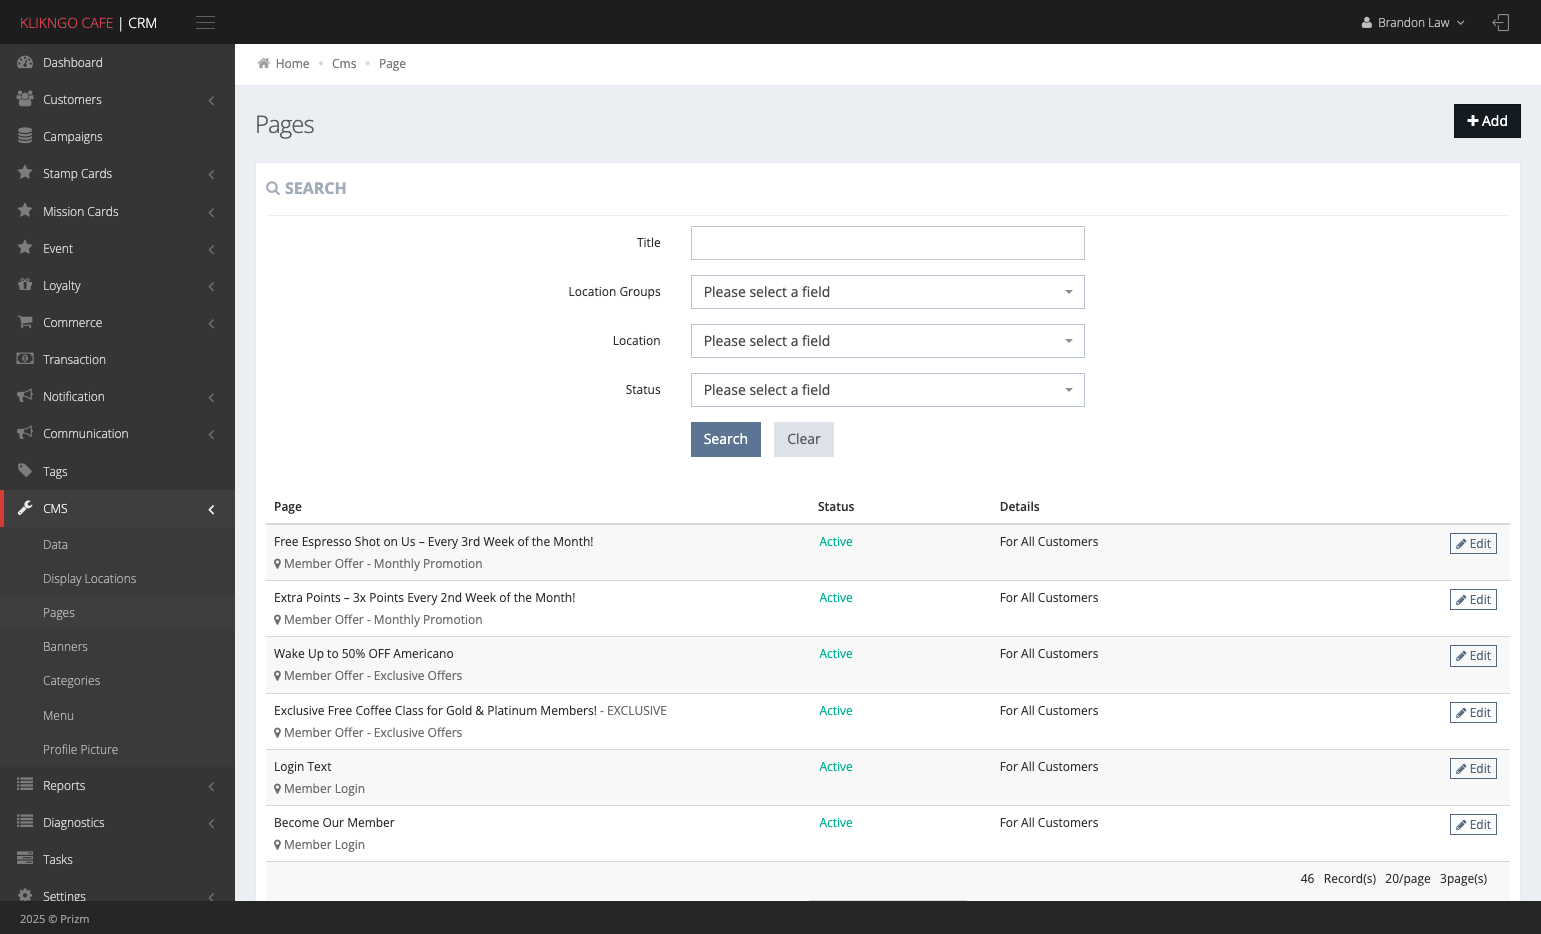This screenshot has width=1541, height=934.
Task: Click the Commerce shopping cart icon
Action: (25, 322)
